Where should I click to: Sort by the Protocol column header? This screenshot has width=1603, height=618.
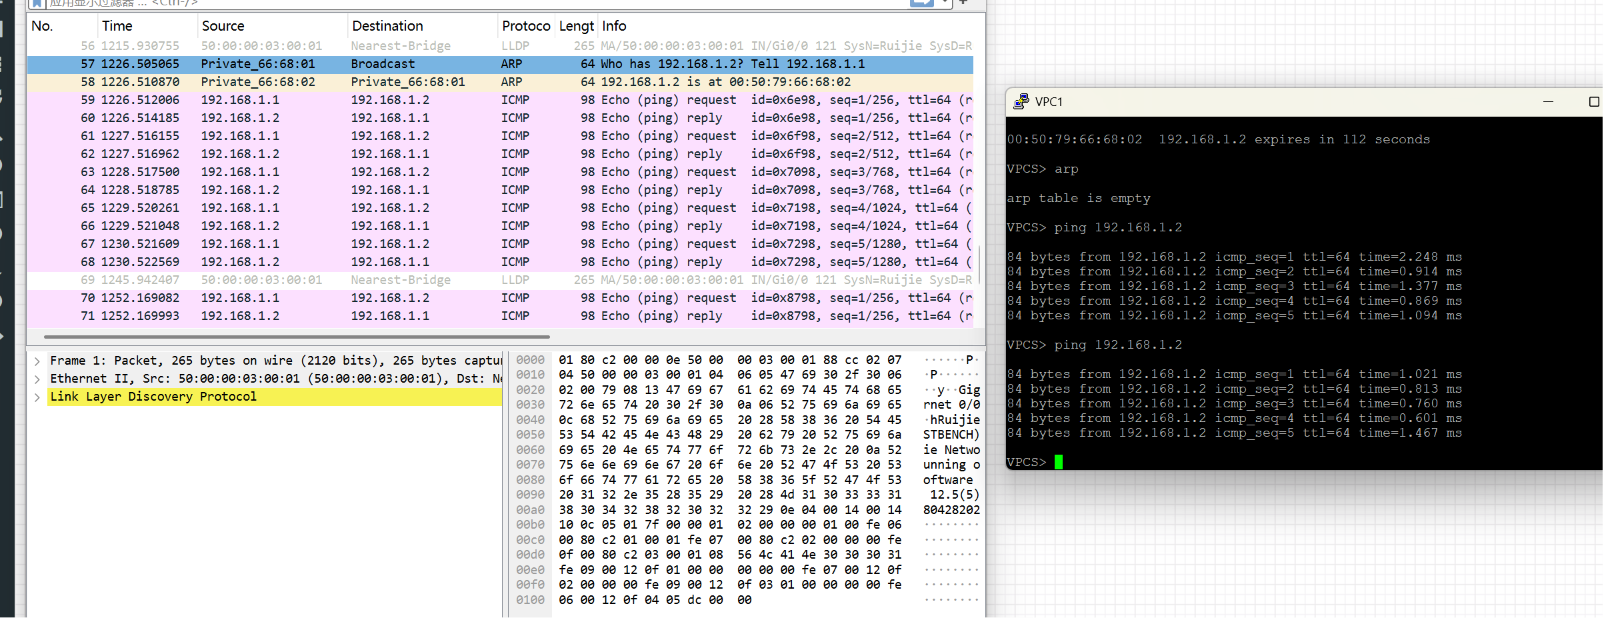tap(526, 26)
